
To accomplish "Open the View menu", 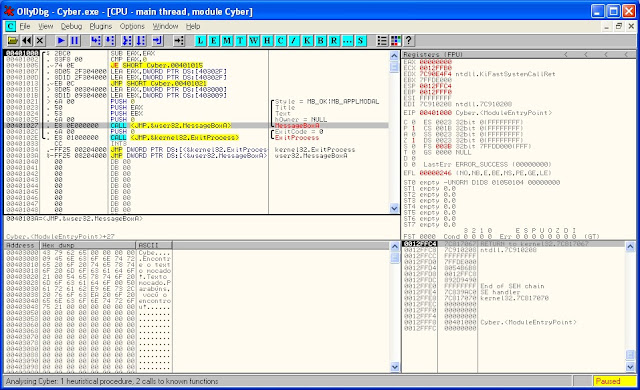I will (x=46, y=27).
